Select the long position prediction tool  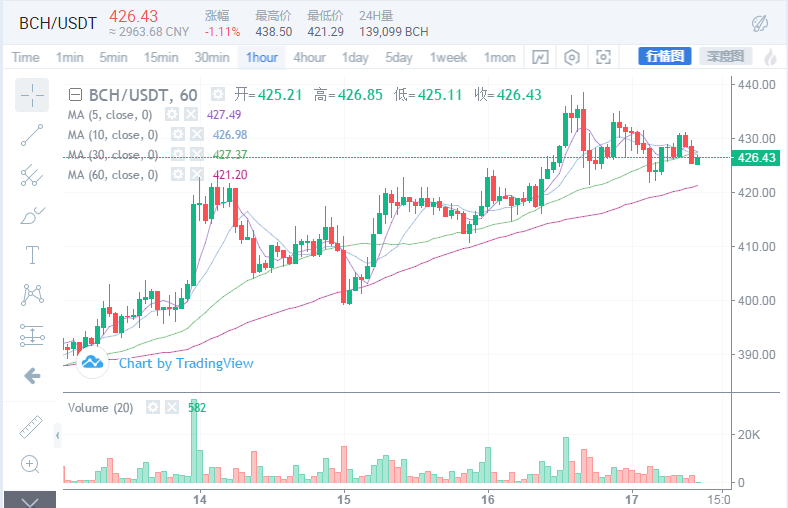32,335
